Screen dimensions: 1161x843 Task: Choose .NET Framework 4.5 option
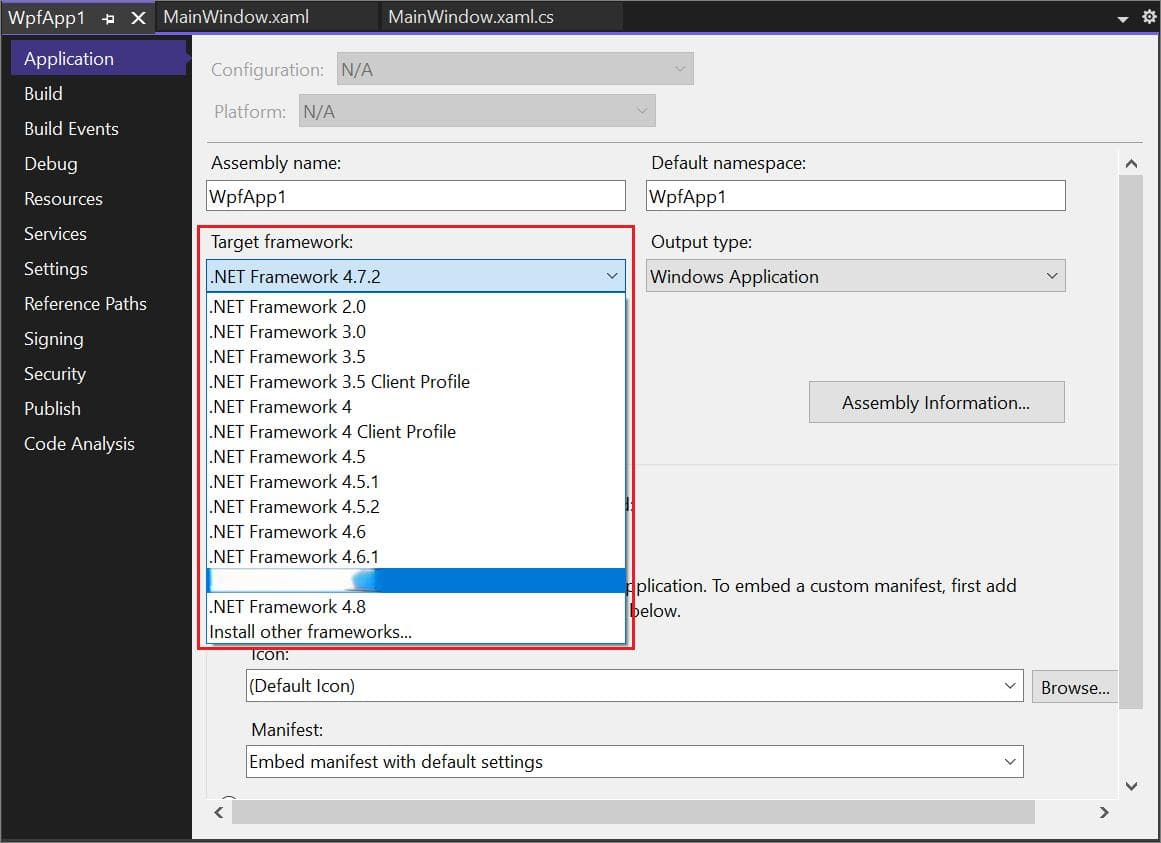(x=415, y=457)
